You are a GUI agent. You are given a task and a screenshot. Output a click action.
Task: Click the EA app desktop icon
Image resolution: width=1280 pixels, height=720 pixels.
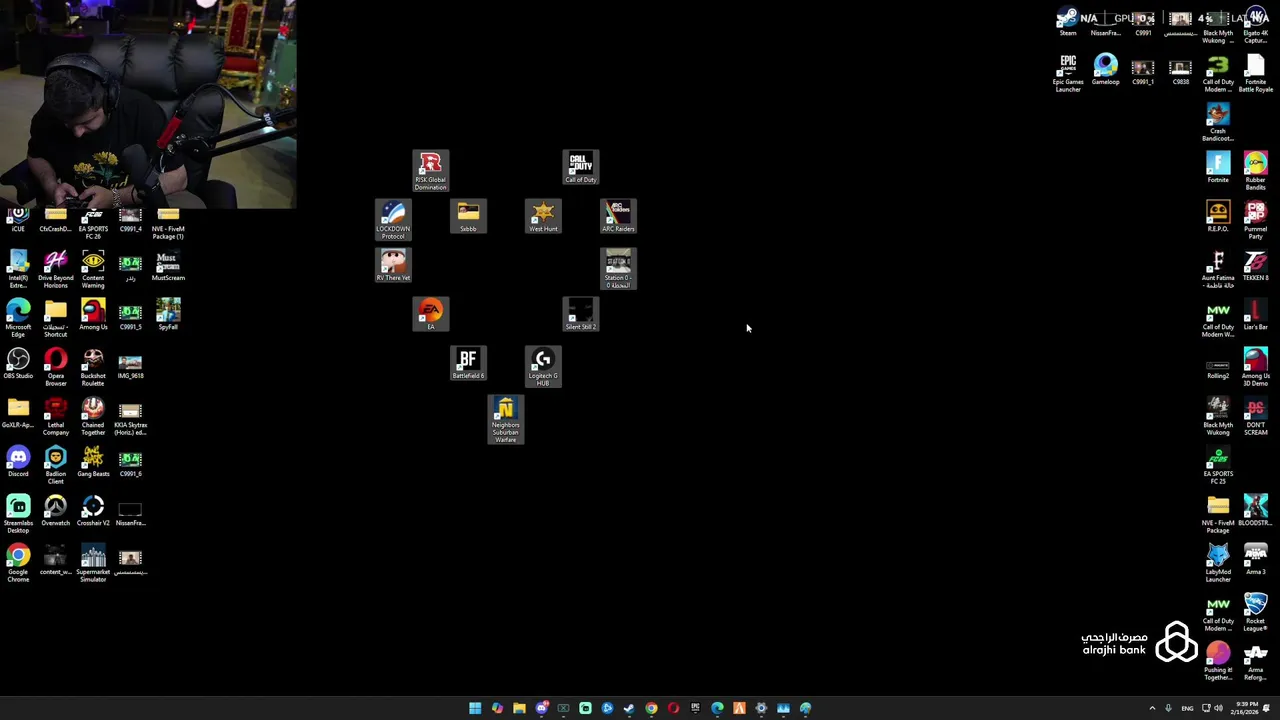[431, 314]
